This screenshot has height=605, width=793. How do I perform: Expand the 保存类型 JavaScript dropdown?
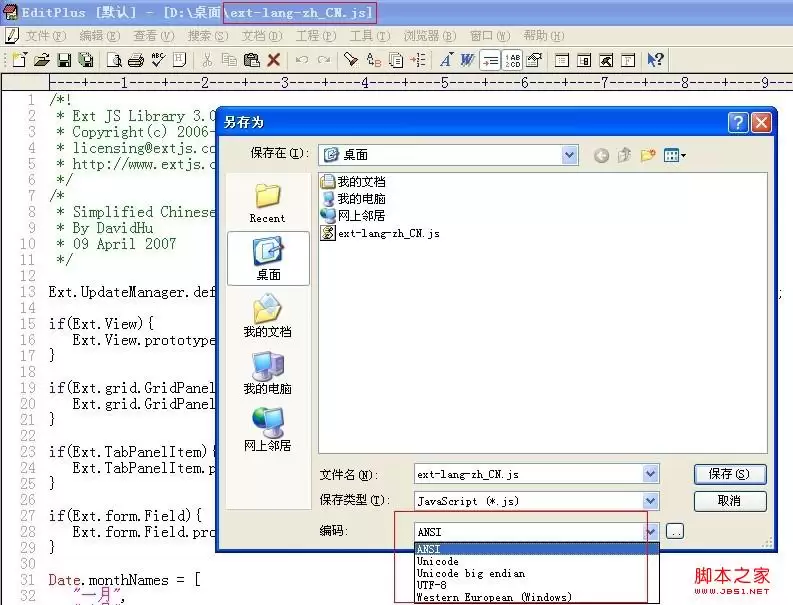pos(650,501)
